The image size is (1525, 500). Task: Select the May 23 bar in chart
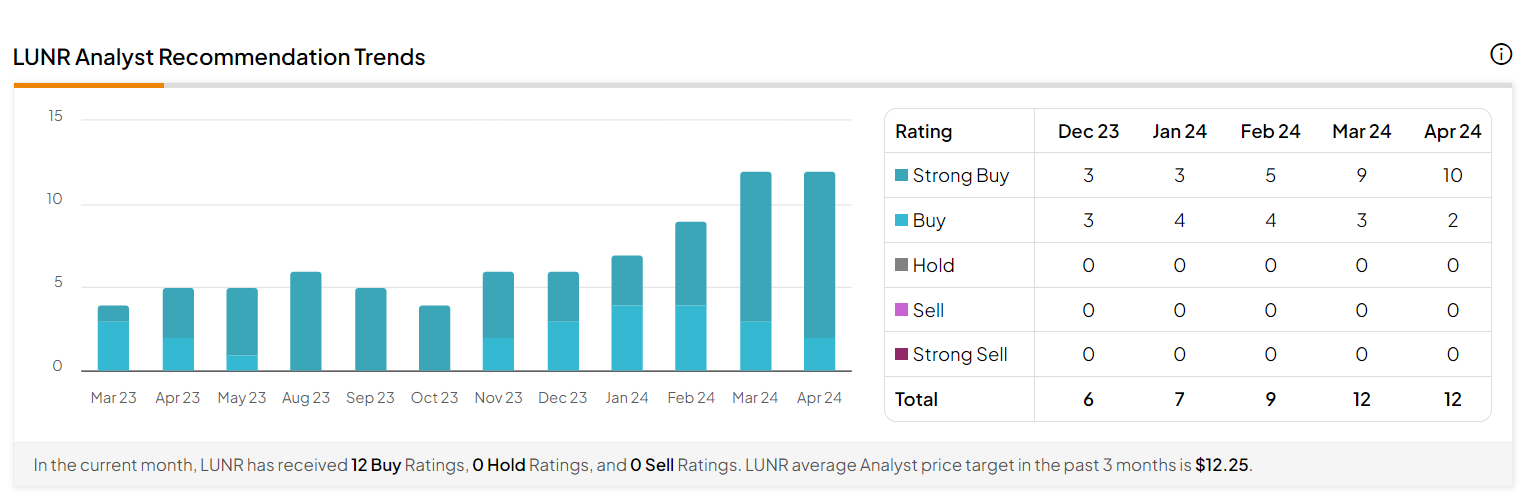pos(242,330)
